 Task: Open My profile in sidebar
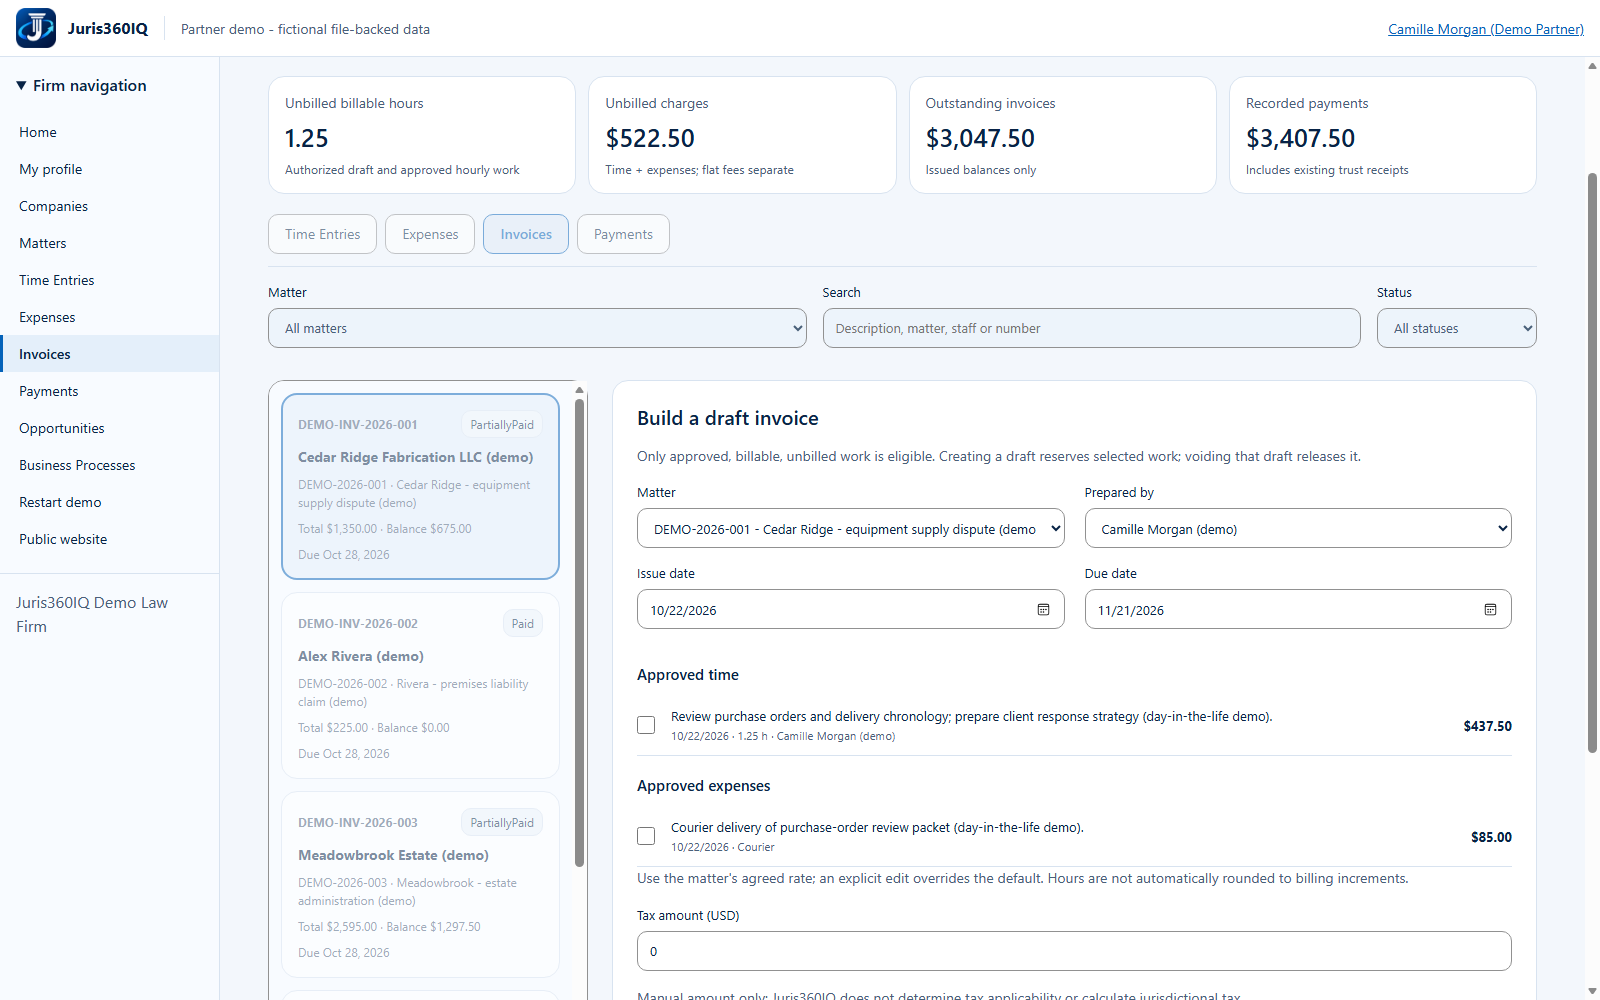(x=110, y=169)
